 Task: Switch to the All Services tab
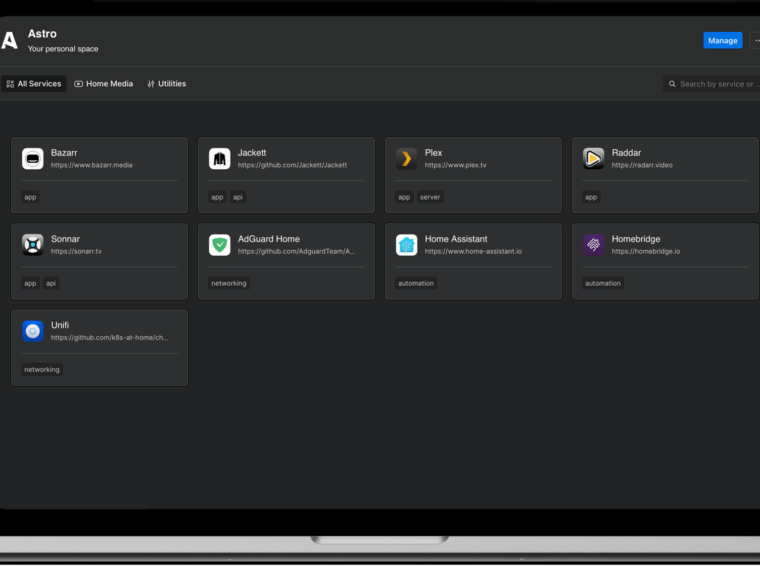[x=33, y=84]
